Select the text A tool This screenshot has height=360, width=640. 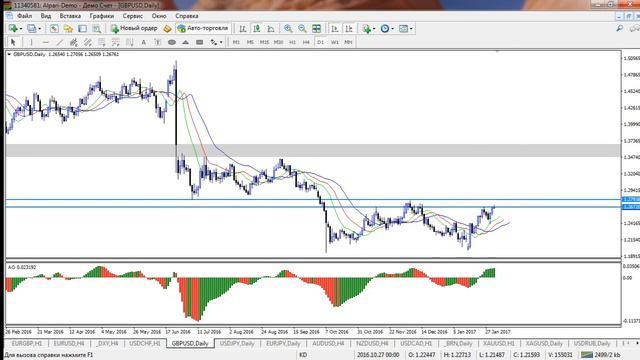(x=143, y=42)
